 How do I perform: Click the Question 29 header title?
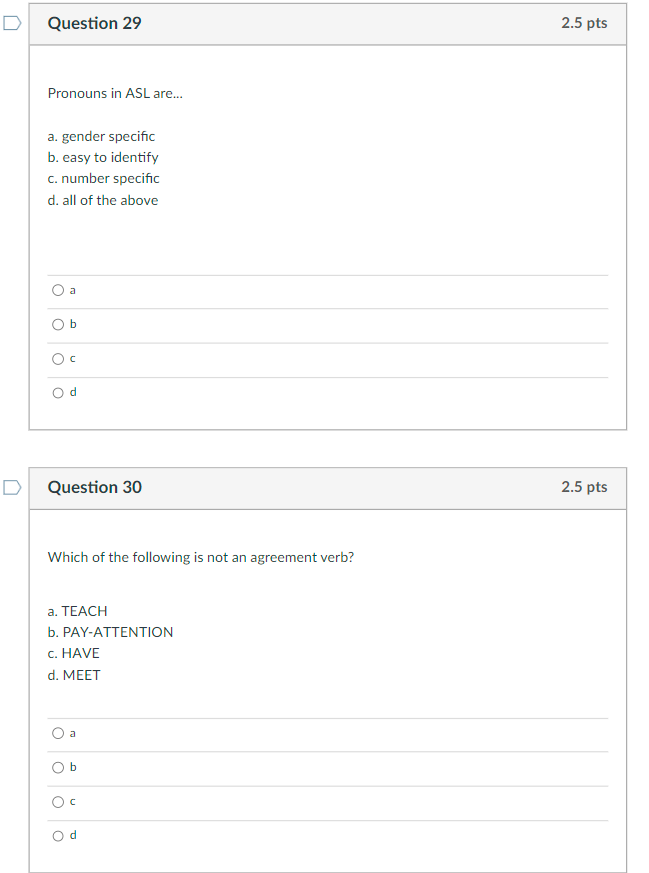click(95, 23)
